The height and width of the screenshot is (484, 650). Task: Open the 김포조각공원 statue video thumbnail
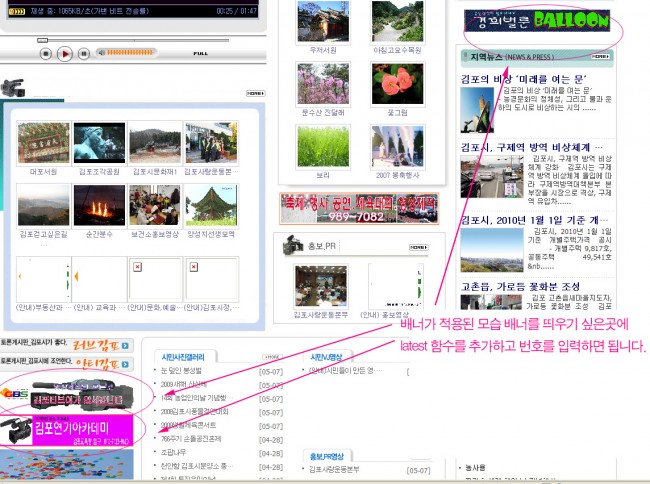pos(99,143)
